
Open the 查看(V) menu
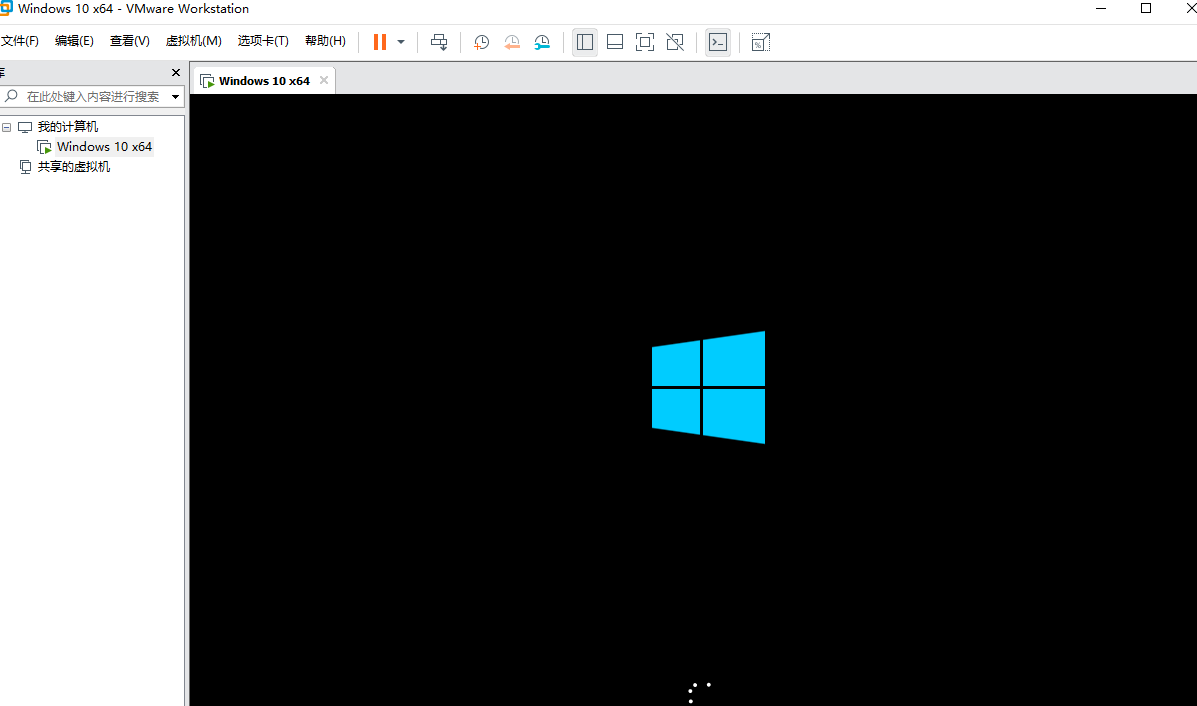[130, 41]
